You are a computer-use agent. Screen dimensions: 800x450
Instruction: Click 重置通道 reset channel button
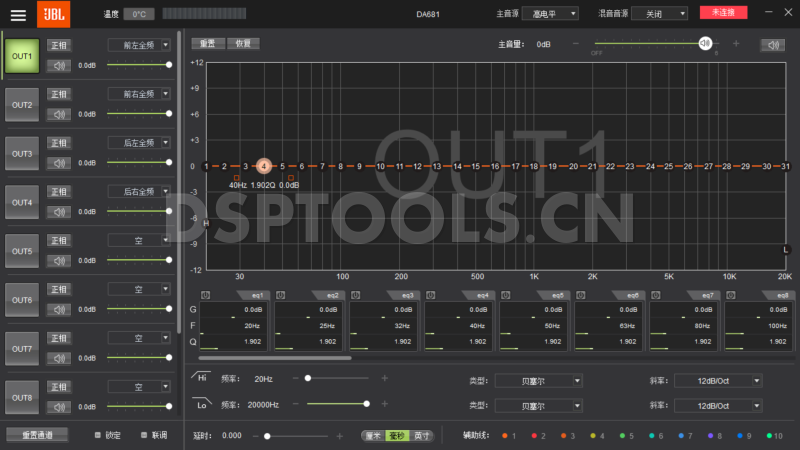click(37, 435)
